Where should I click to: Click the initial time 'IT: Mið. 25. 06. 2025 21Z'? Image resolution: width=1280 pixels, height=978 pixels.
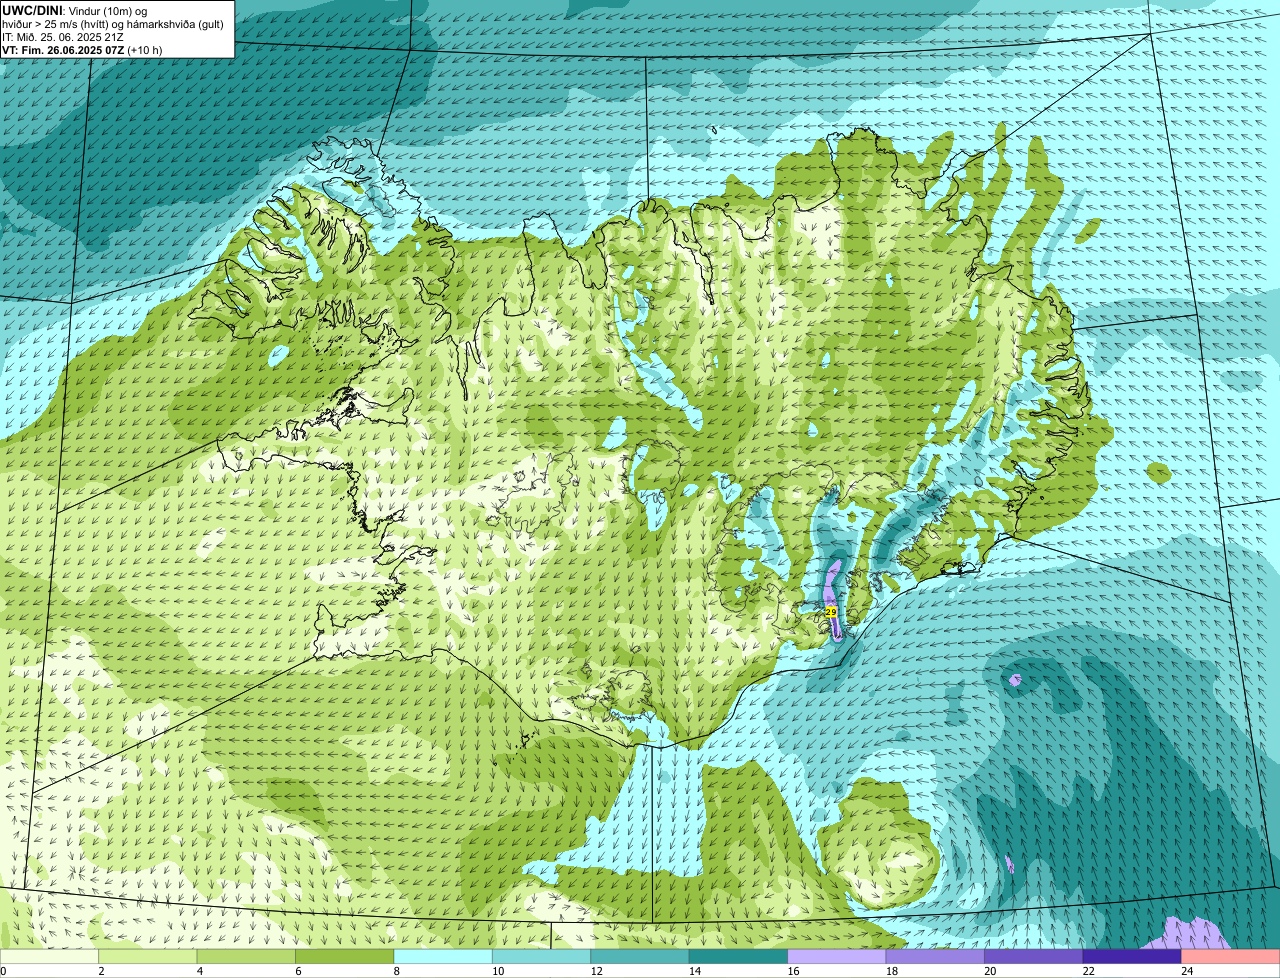(63, 36)
